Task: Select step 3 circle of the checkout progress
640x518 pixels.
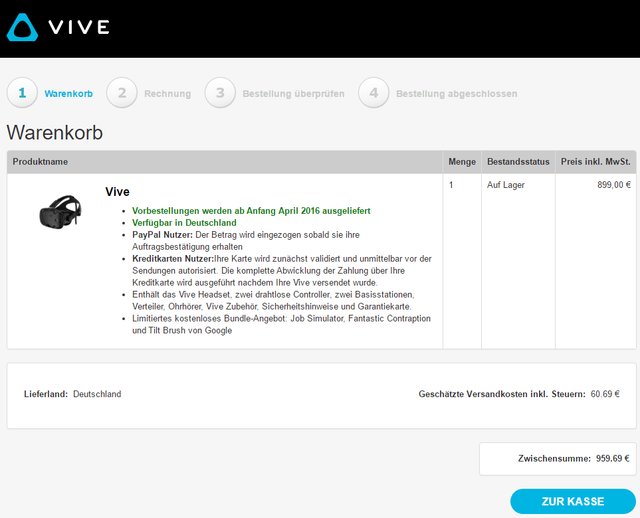Action: [220, 93]
